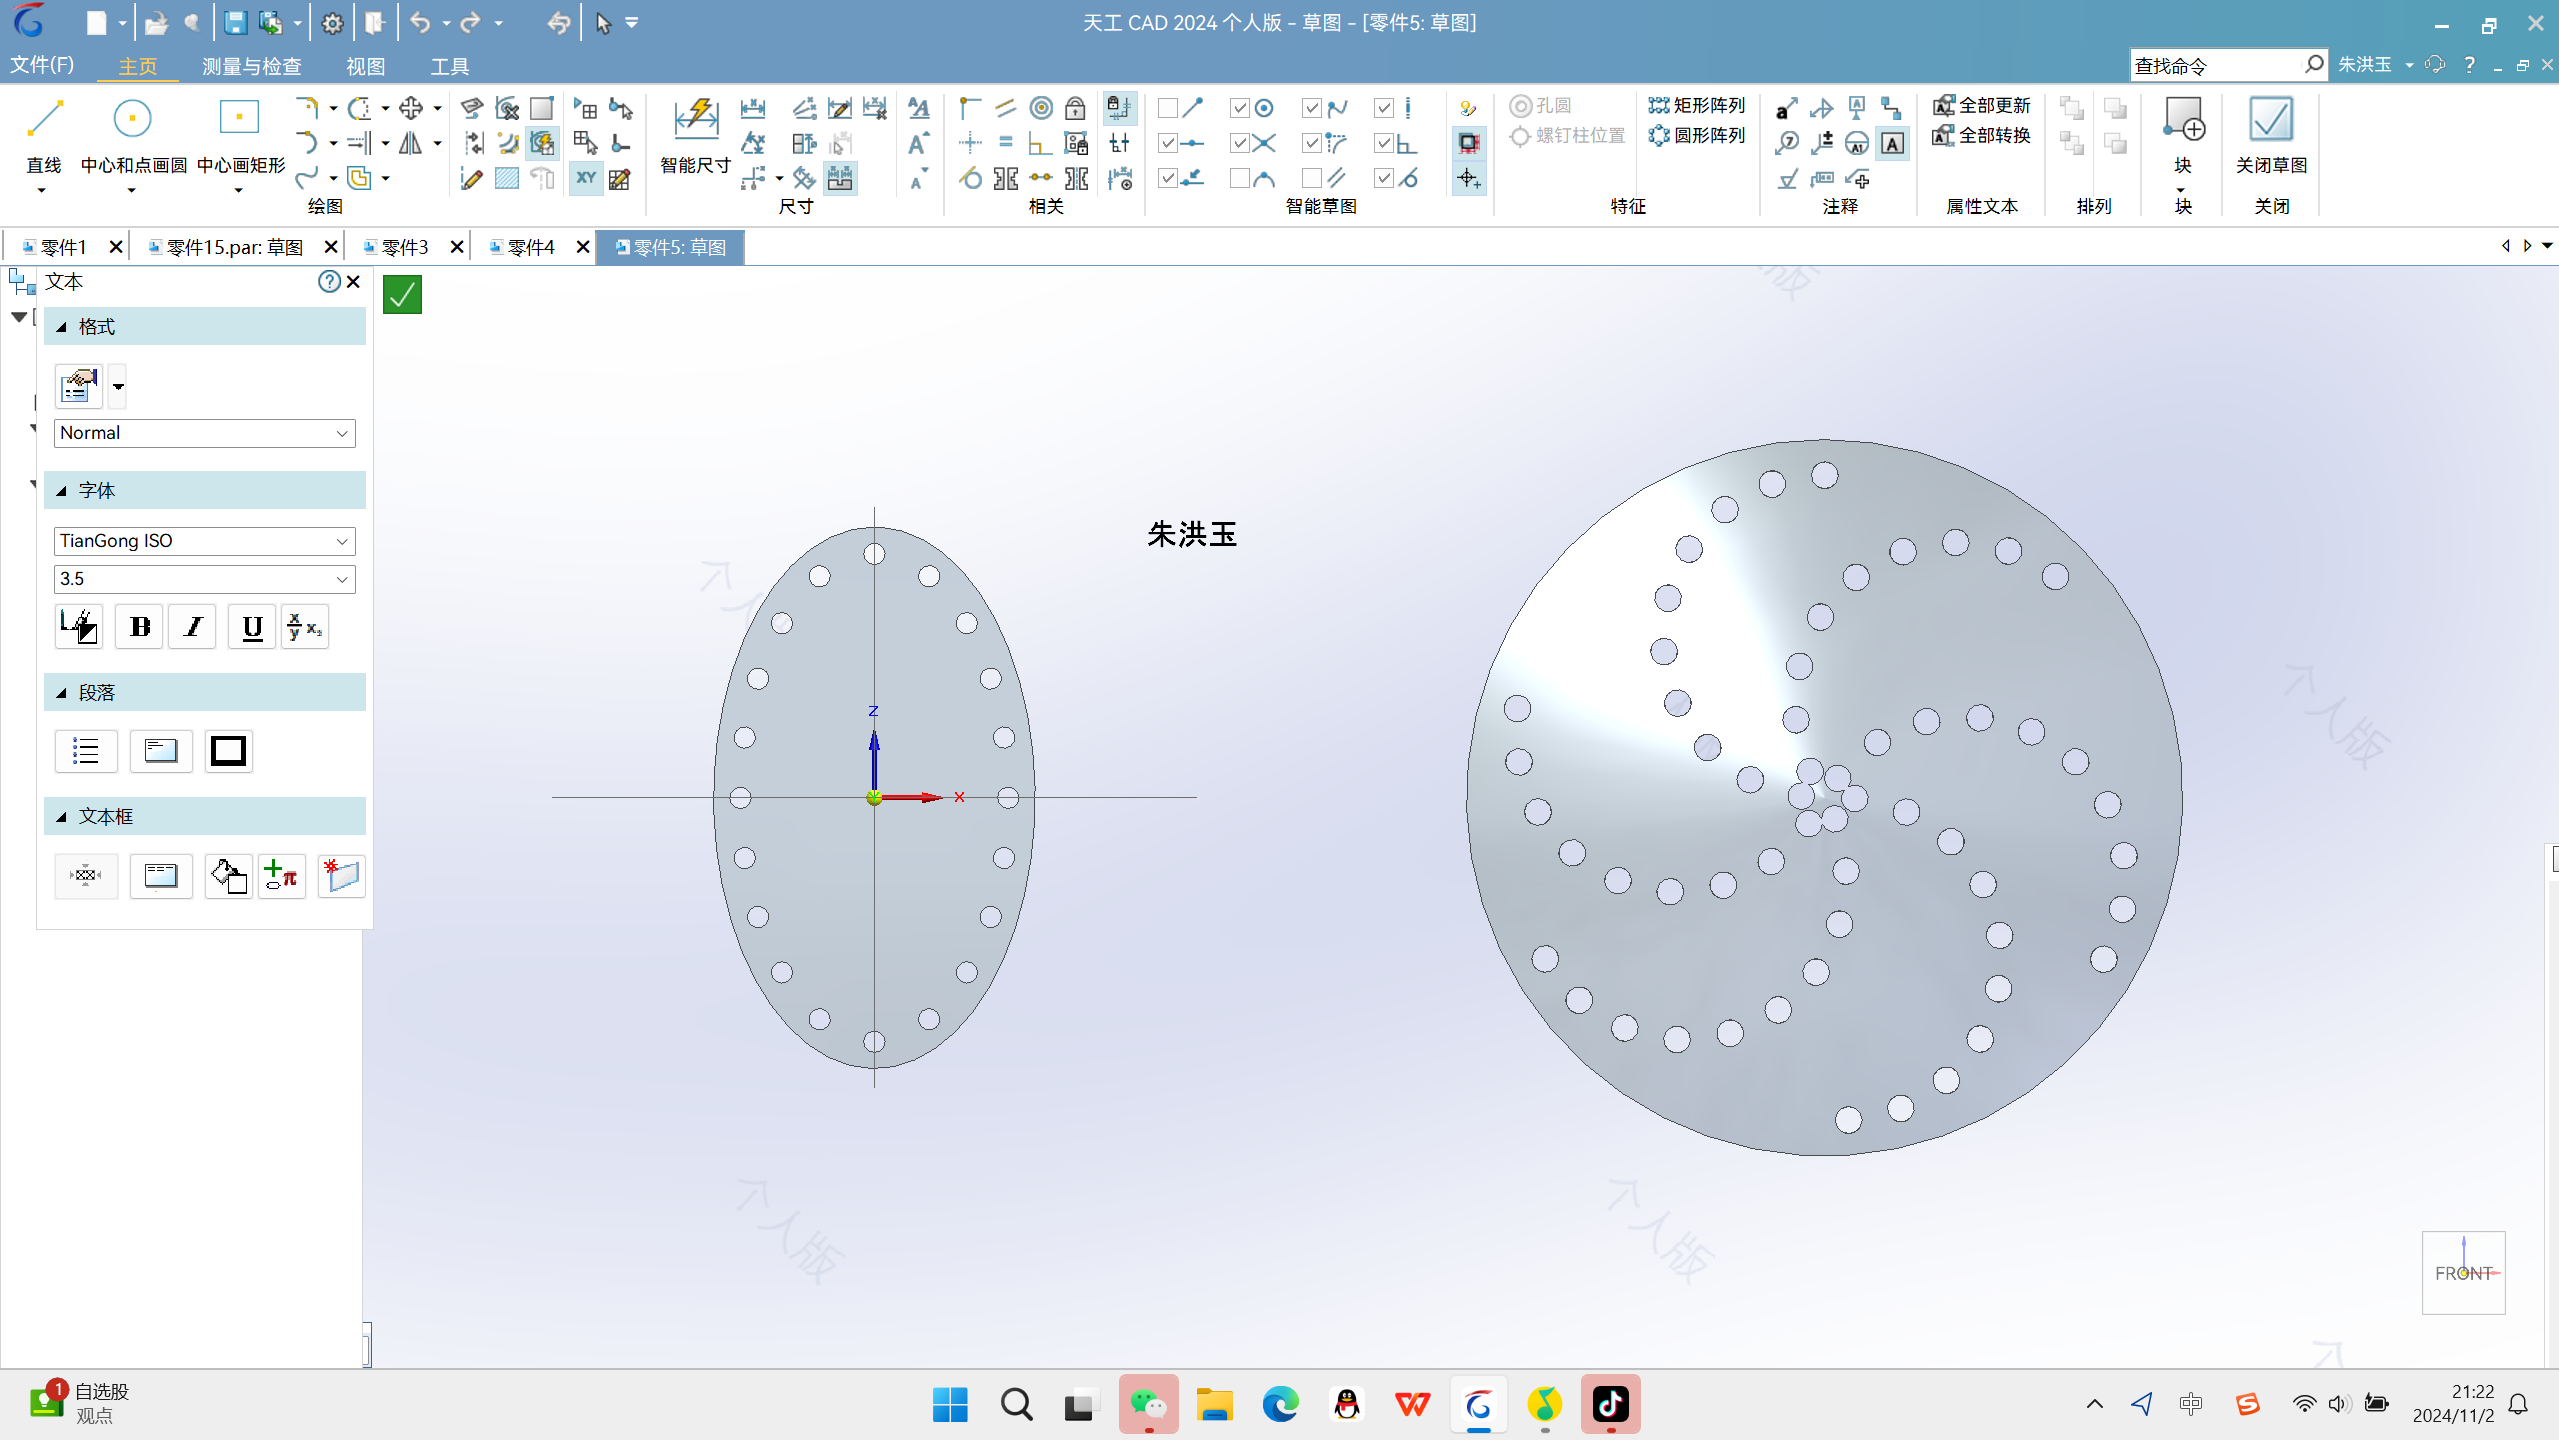Toggle bold text formatting
This screenshot has height=1440, width=2559.
139,628
